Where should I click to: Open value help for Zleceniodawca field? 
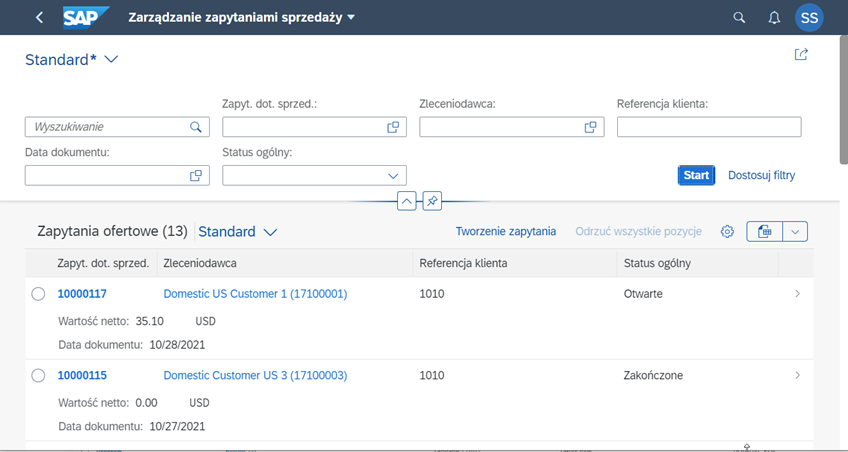pos(590,127)
